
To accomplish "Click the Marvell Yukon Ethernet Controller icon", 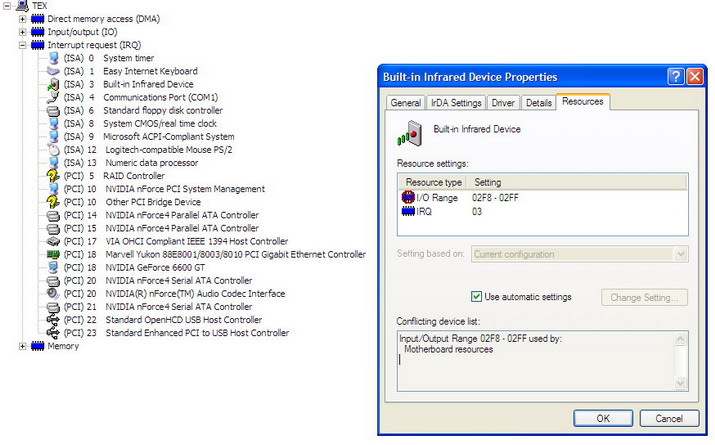I will click(x=53, y=254).
